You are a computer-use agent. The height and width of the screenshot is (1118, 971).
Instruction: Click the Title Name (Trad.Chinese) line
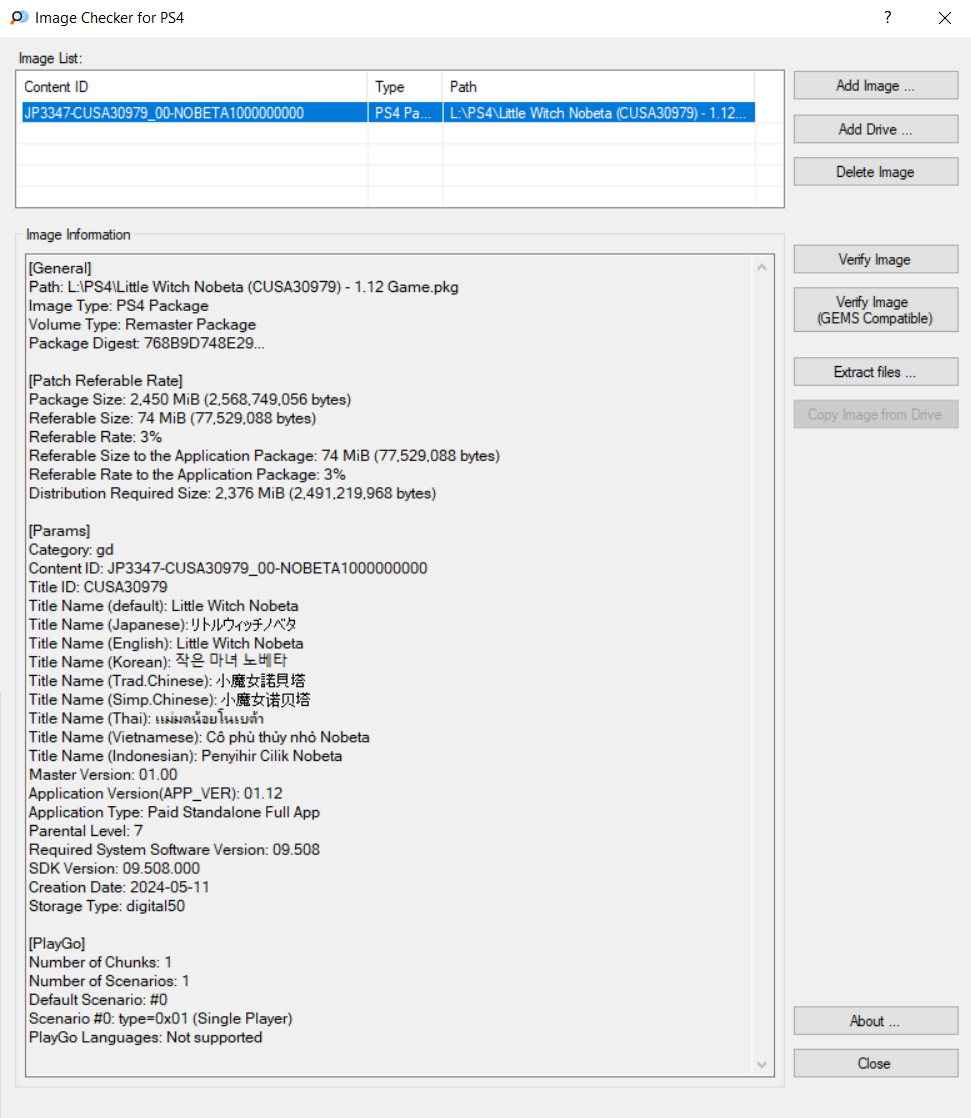pyautogui.click(x=168, y=681)
